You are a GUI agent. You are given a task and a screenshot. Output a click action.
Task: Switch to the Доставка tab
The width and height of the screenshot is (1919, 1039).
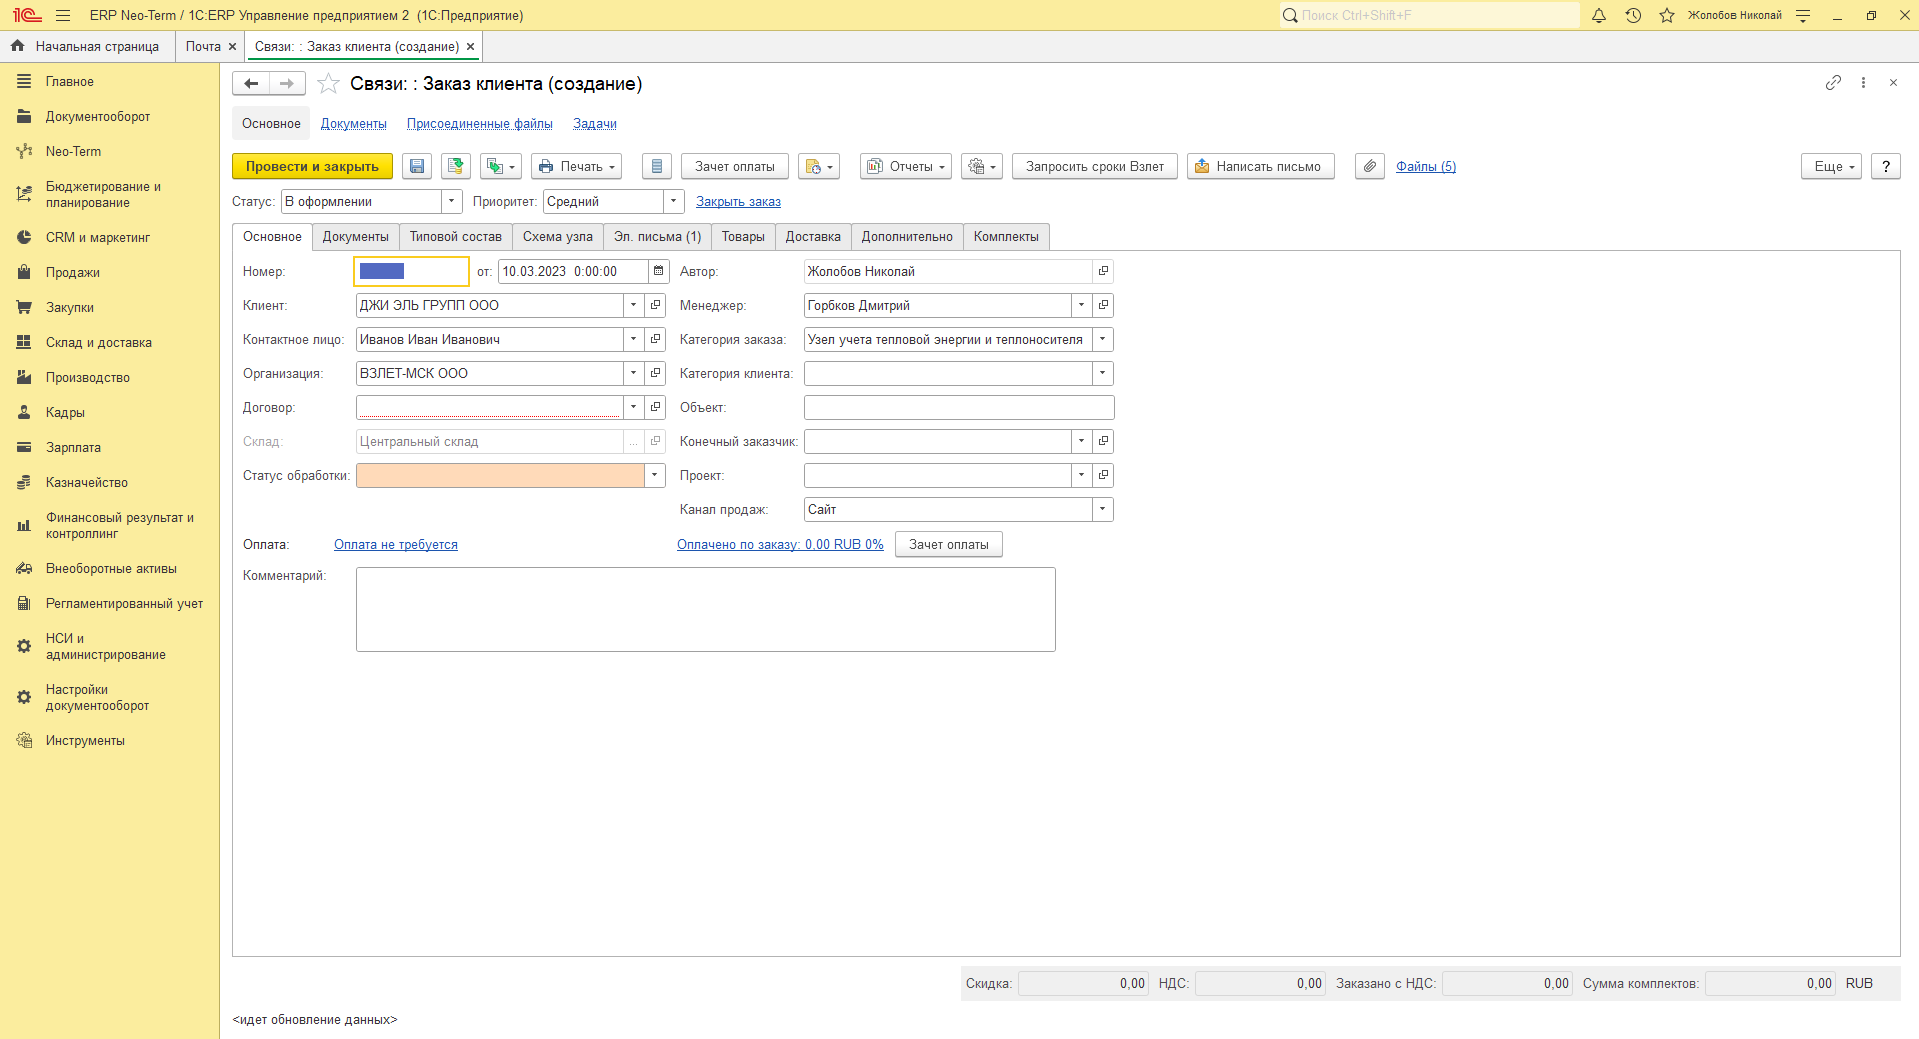(x=813, y=237)
